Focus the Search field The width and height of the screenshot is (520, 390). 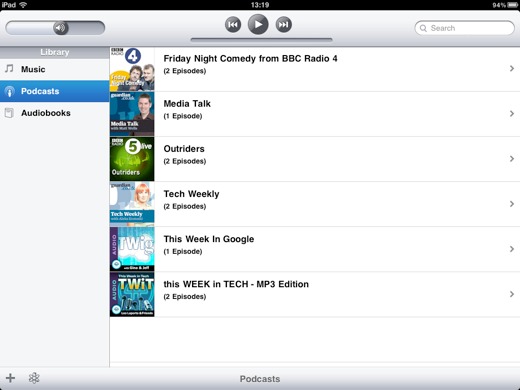[465, 28]
